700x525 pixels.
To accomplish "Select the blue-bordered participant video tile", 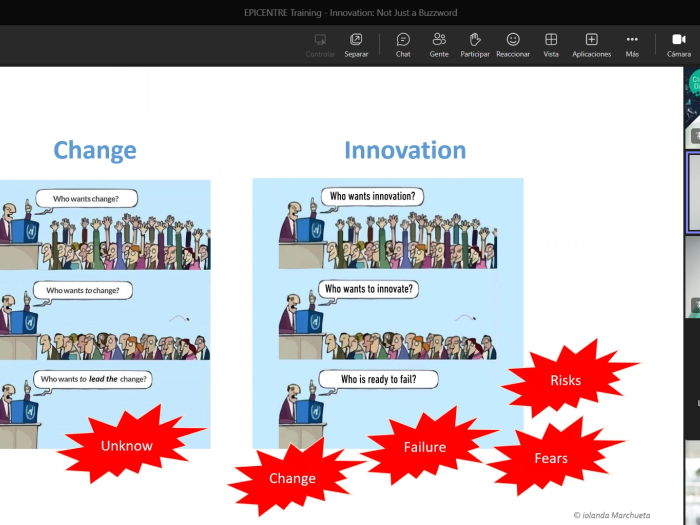I will pos(692,193).
